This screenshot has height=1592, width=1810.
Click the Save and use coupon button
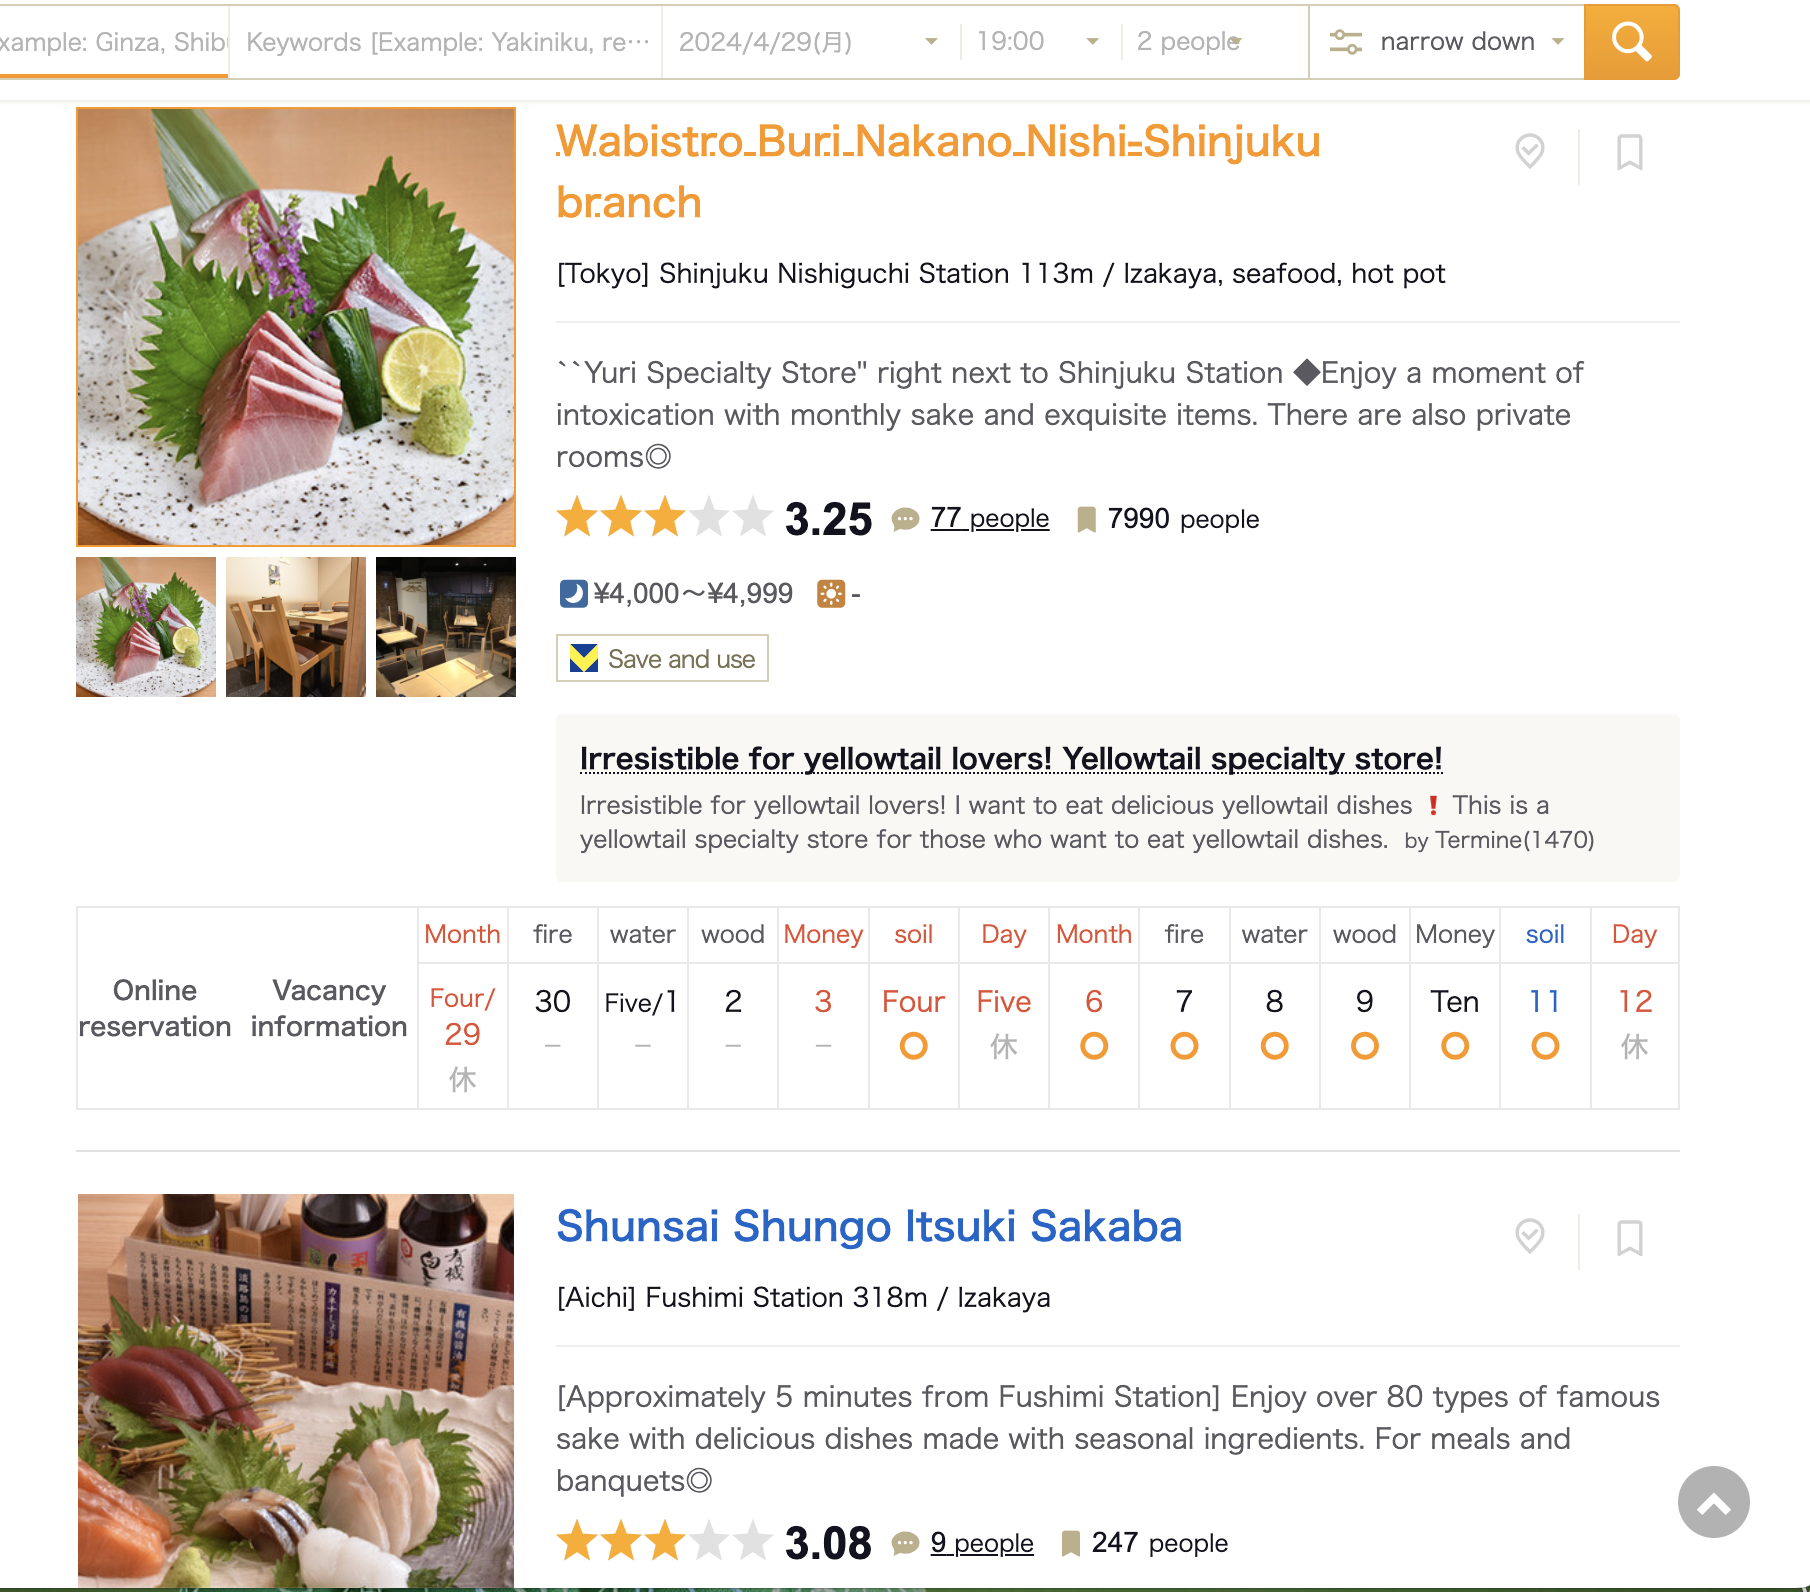(662, 659)
